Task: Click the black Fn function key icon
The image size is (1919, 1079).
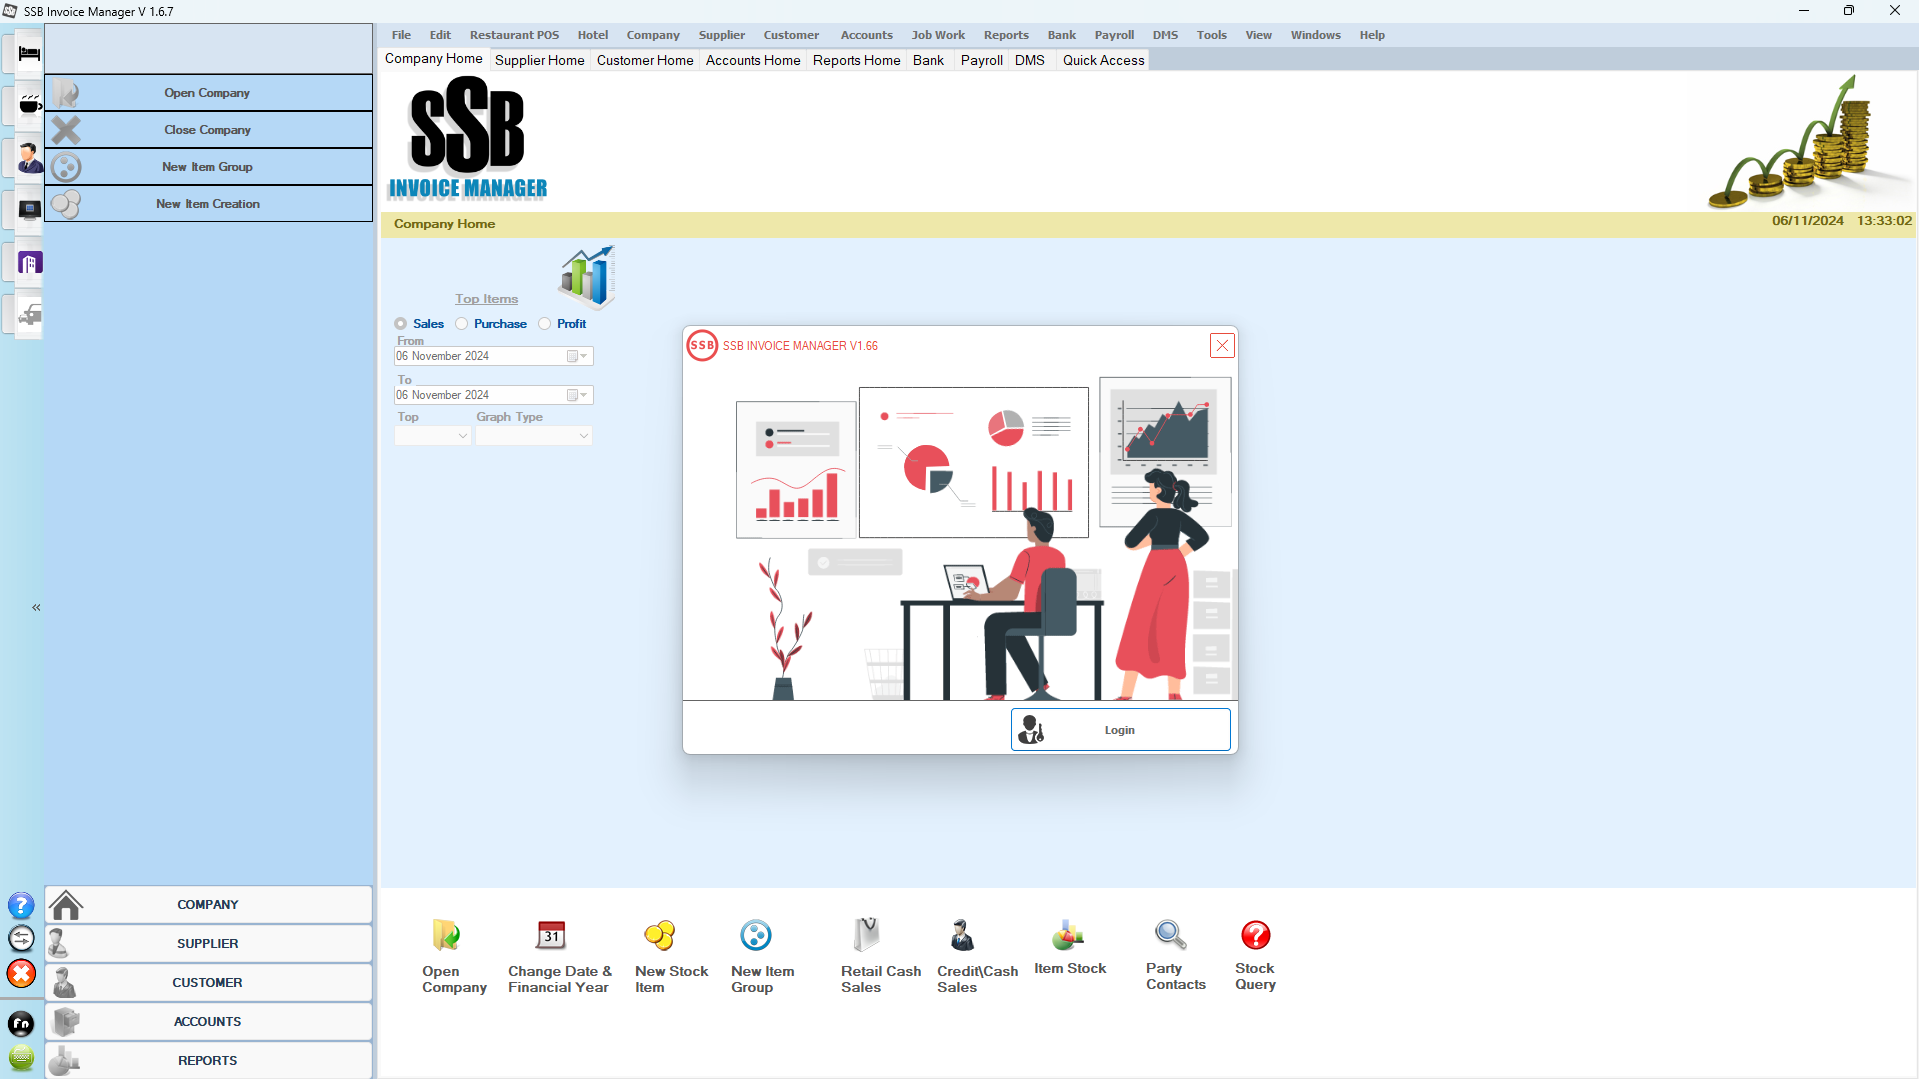Action: click(x=21, y=1024)
